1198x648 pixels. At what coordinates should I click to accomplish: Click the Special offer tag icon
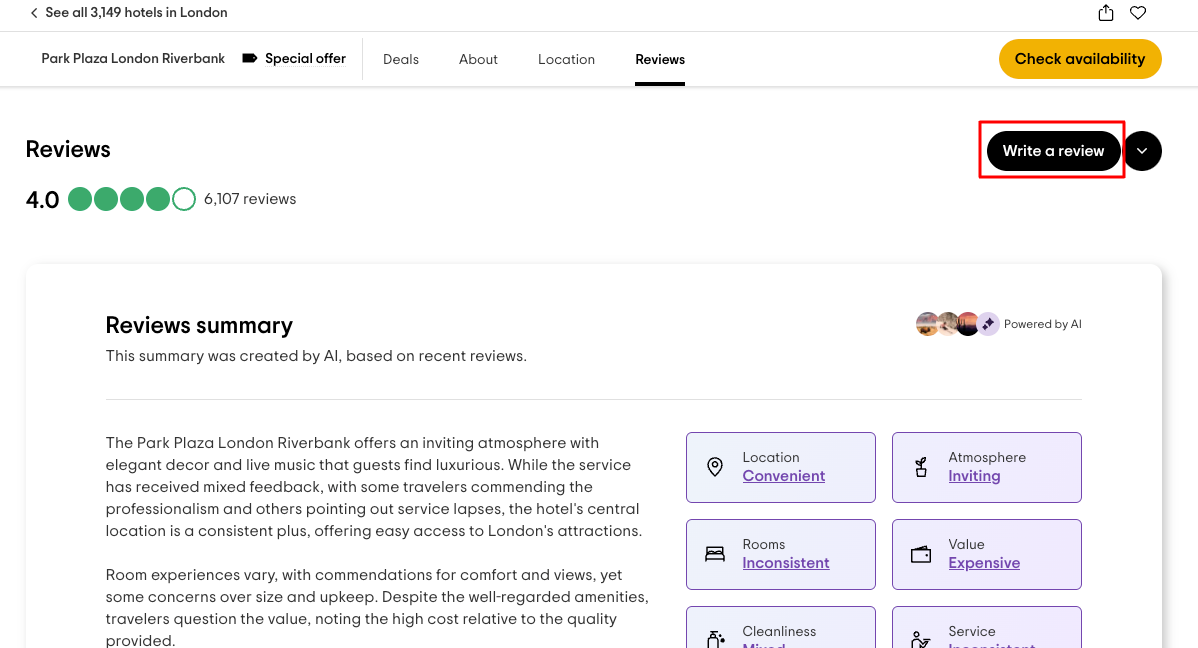(x=250, y=58)
